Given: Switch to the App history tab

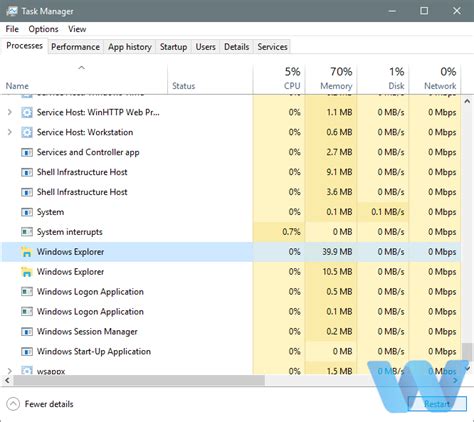Looking at the screenshot, I should (130, 47).
